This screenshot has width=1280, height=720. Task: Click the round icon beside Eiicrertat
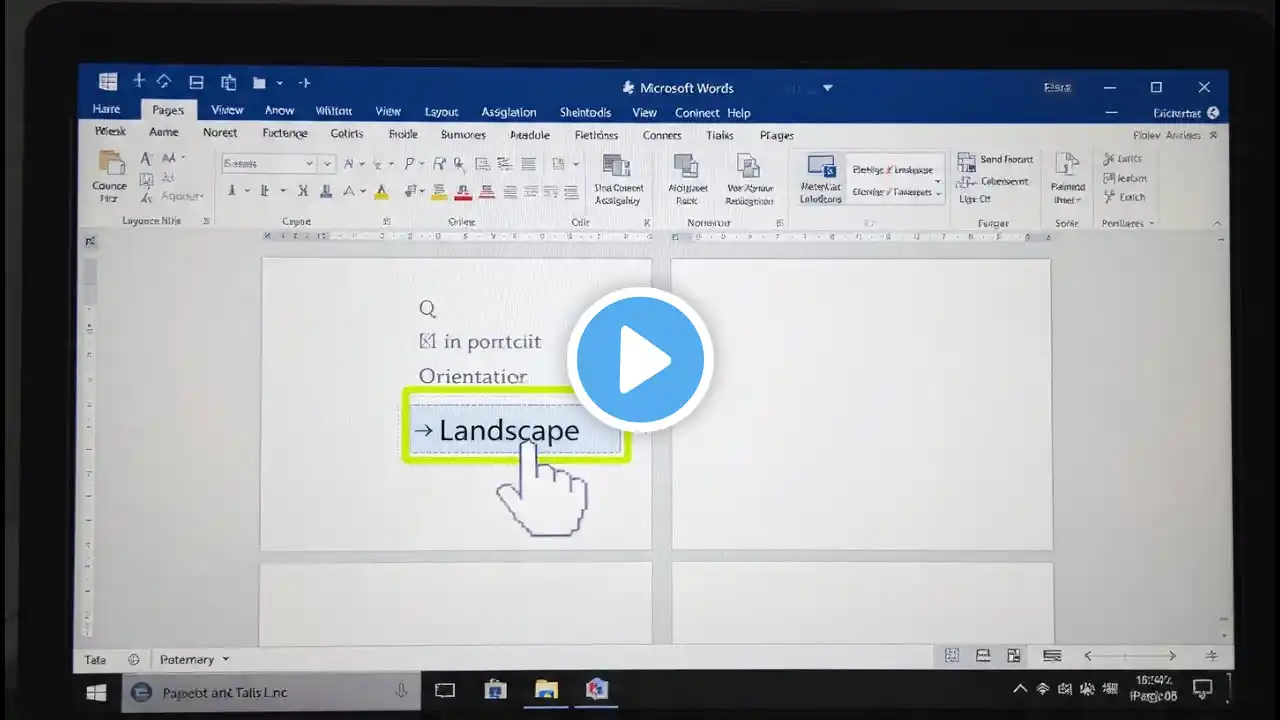coord(1213,113)
